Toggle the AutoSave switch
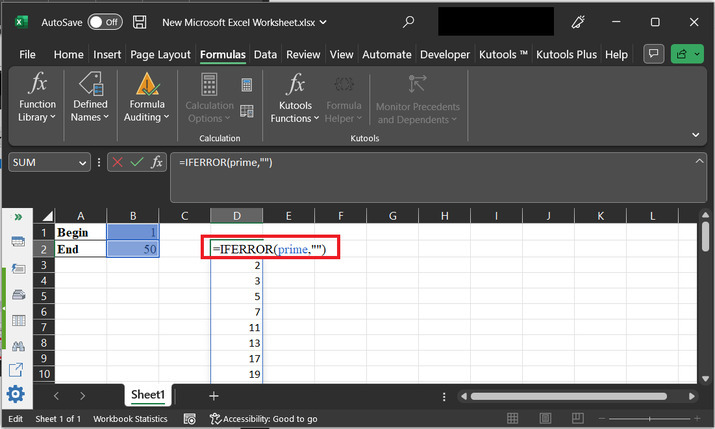The image size is (715, 429). 105,22
